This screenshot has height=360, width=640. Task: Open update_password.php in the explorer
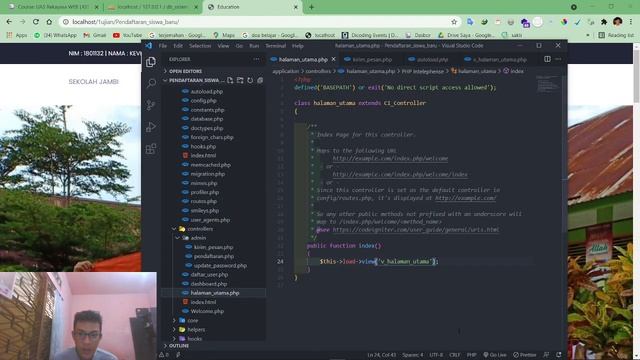click(220, 265)
